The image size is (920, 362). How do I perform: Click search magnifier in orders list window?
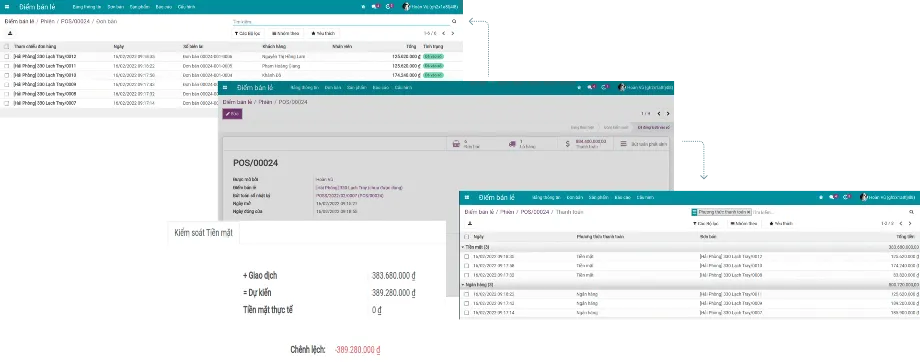click(x=454, y=21)
